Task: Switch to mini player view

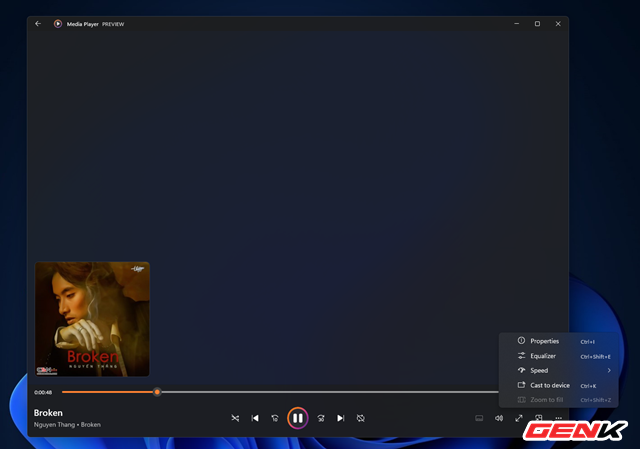Action: (539, 418)
